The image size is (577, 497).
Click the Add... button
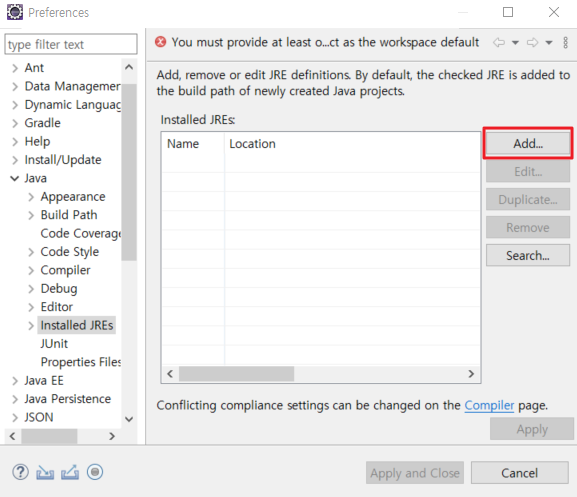click(528, 143)
